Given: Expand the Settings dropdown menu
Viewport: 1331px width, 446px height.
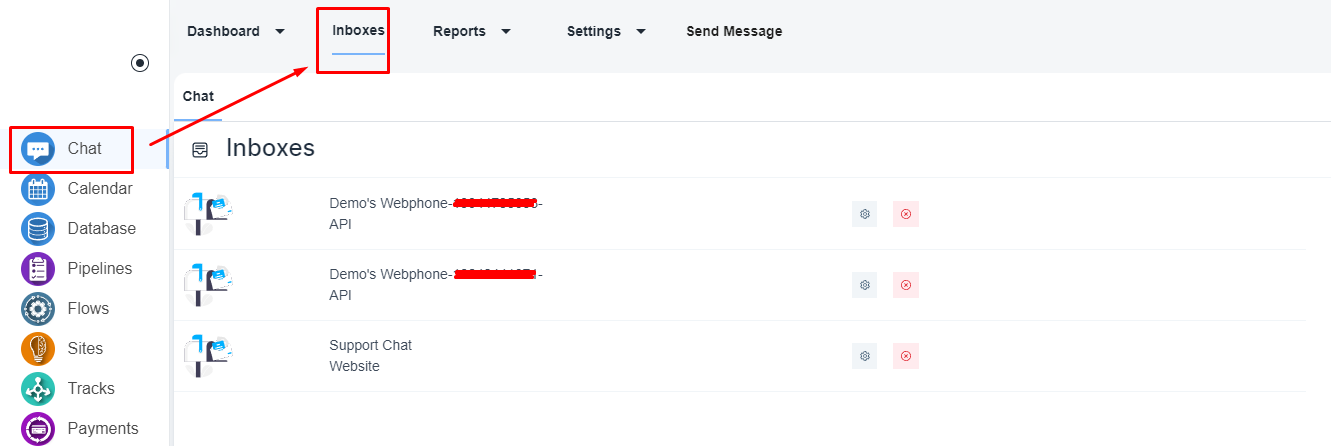Looking at the screenshot, I should coord(606,31).
